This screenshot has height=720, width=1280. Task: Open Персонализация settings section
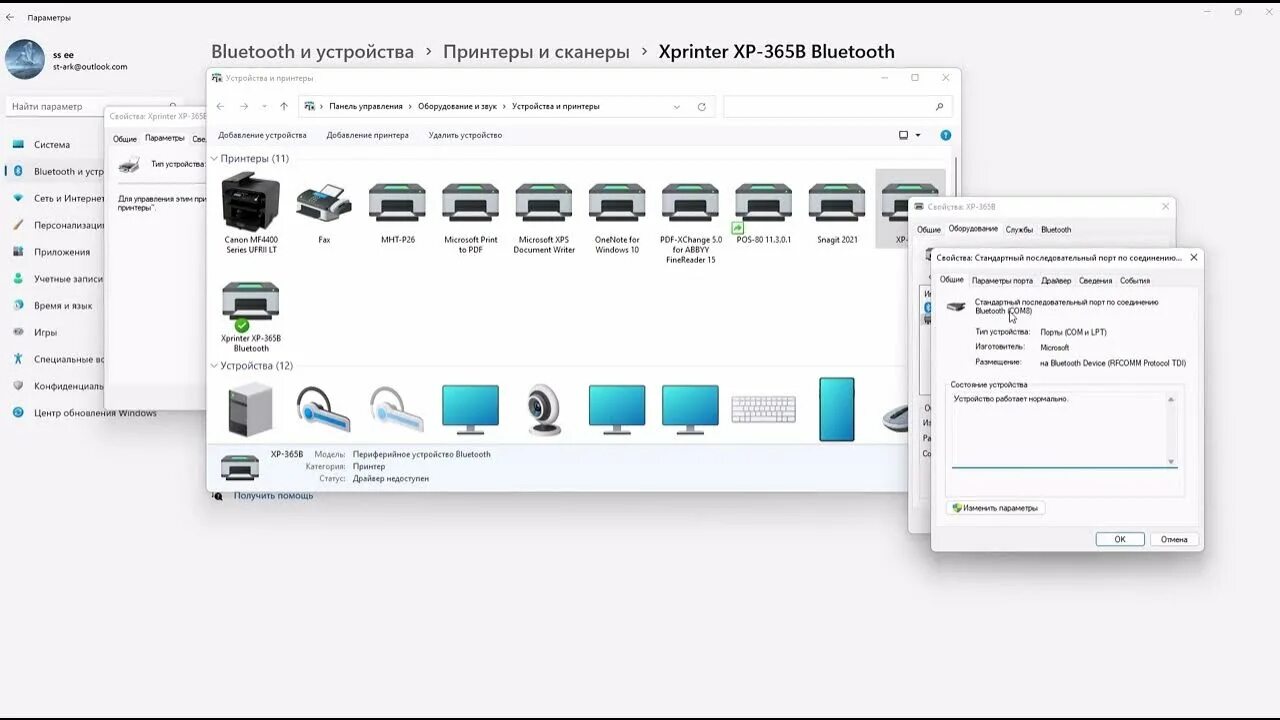60,225
